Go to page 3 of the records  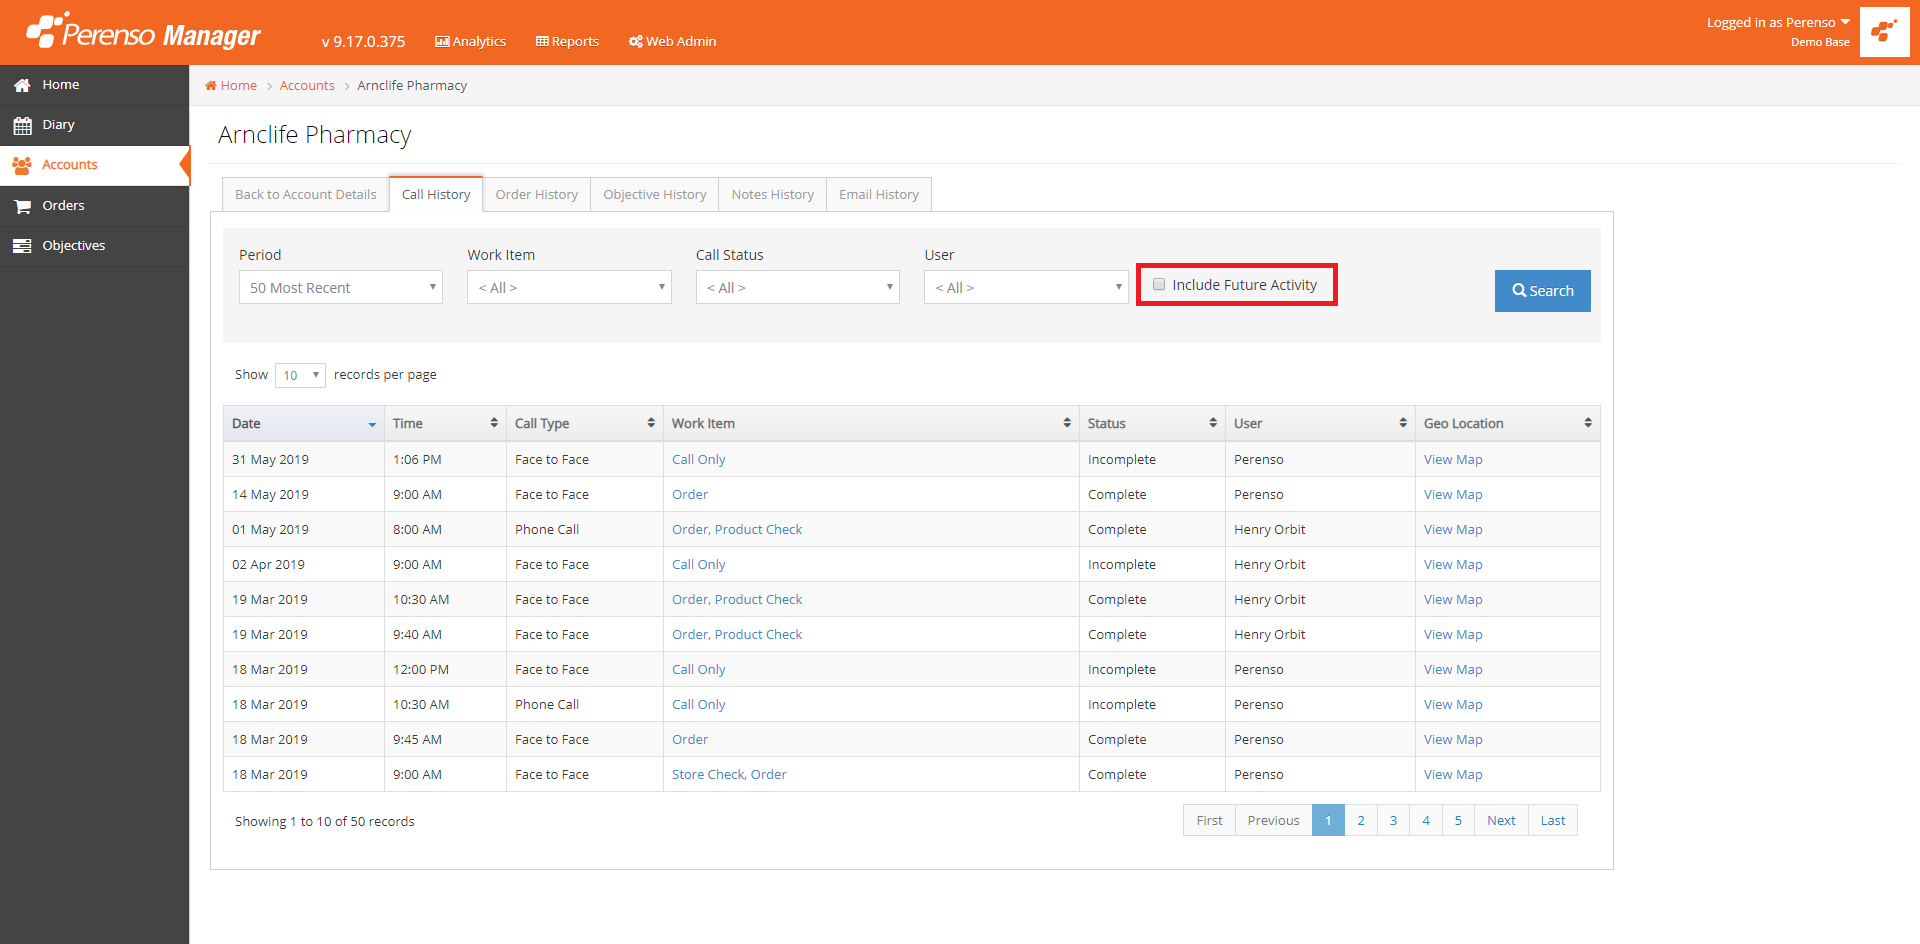point(1393,820)
